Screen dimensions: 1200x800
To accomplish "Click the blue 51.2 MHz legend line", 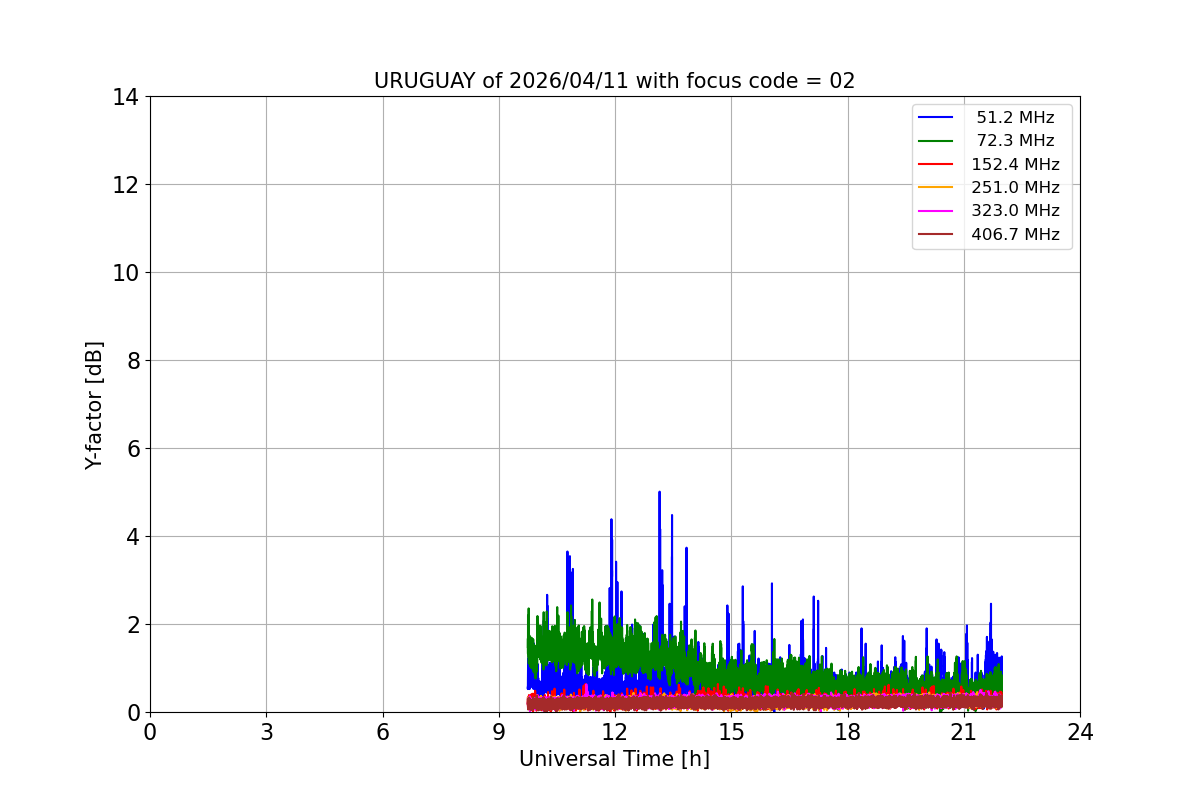I will point(936,118).
